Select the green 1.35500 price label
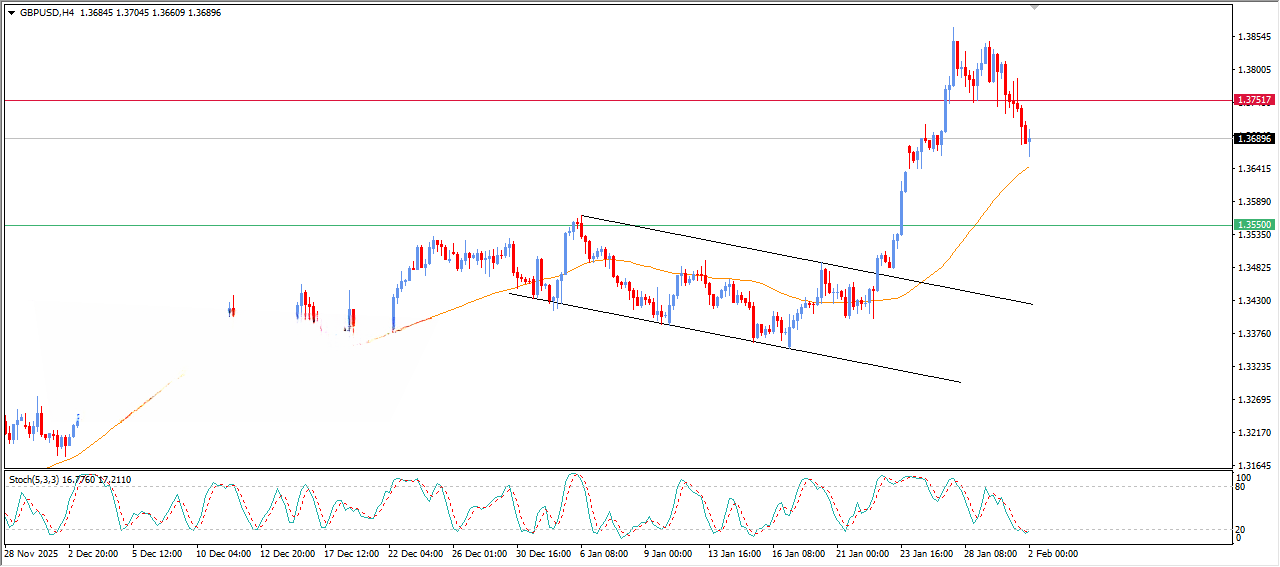Image resolution: width=1280 pixels, height=567 pixels. (x=1254, y=225)
